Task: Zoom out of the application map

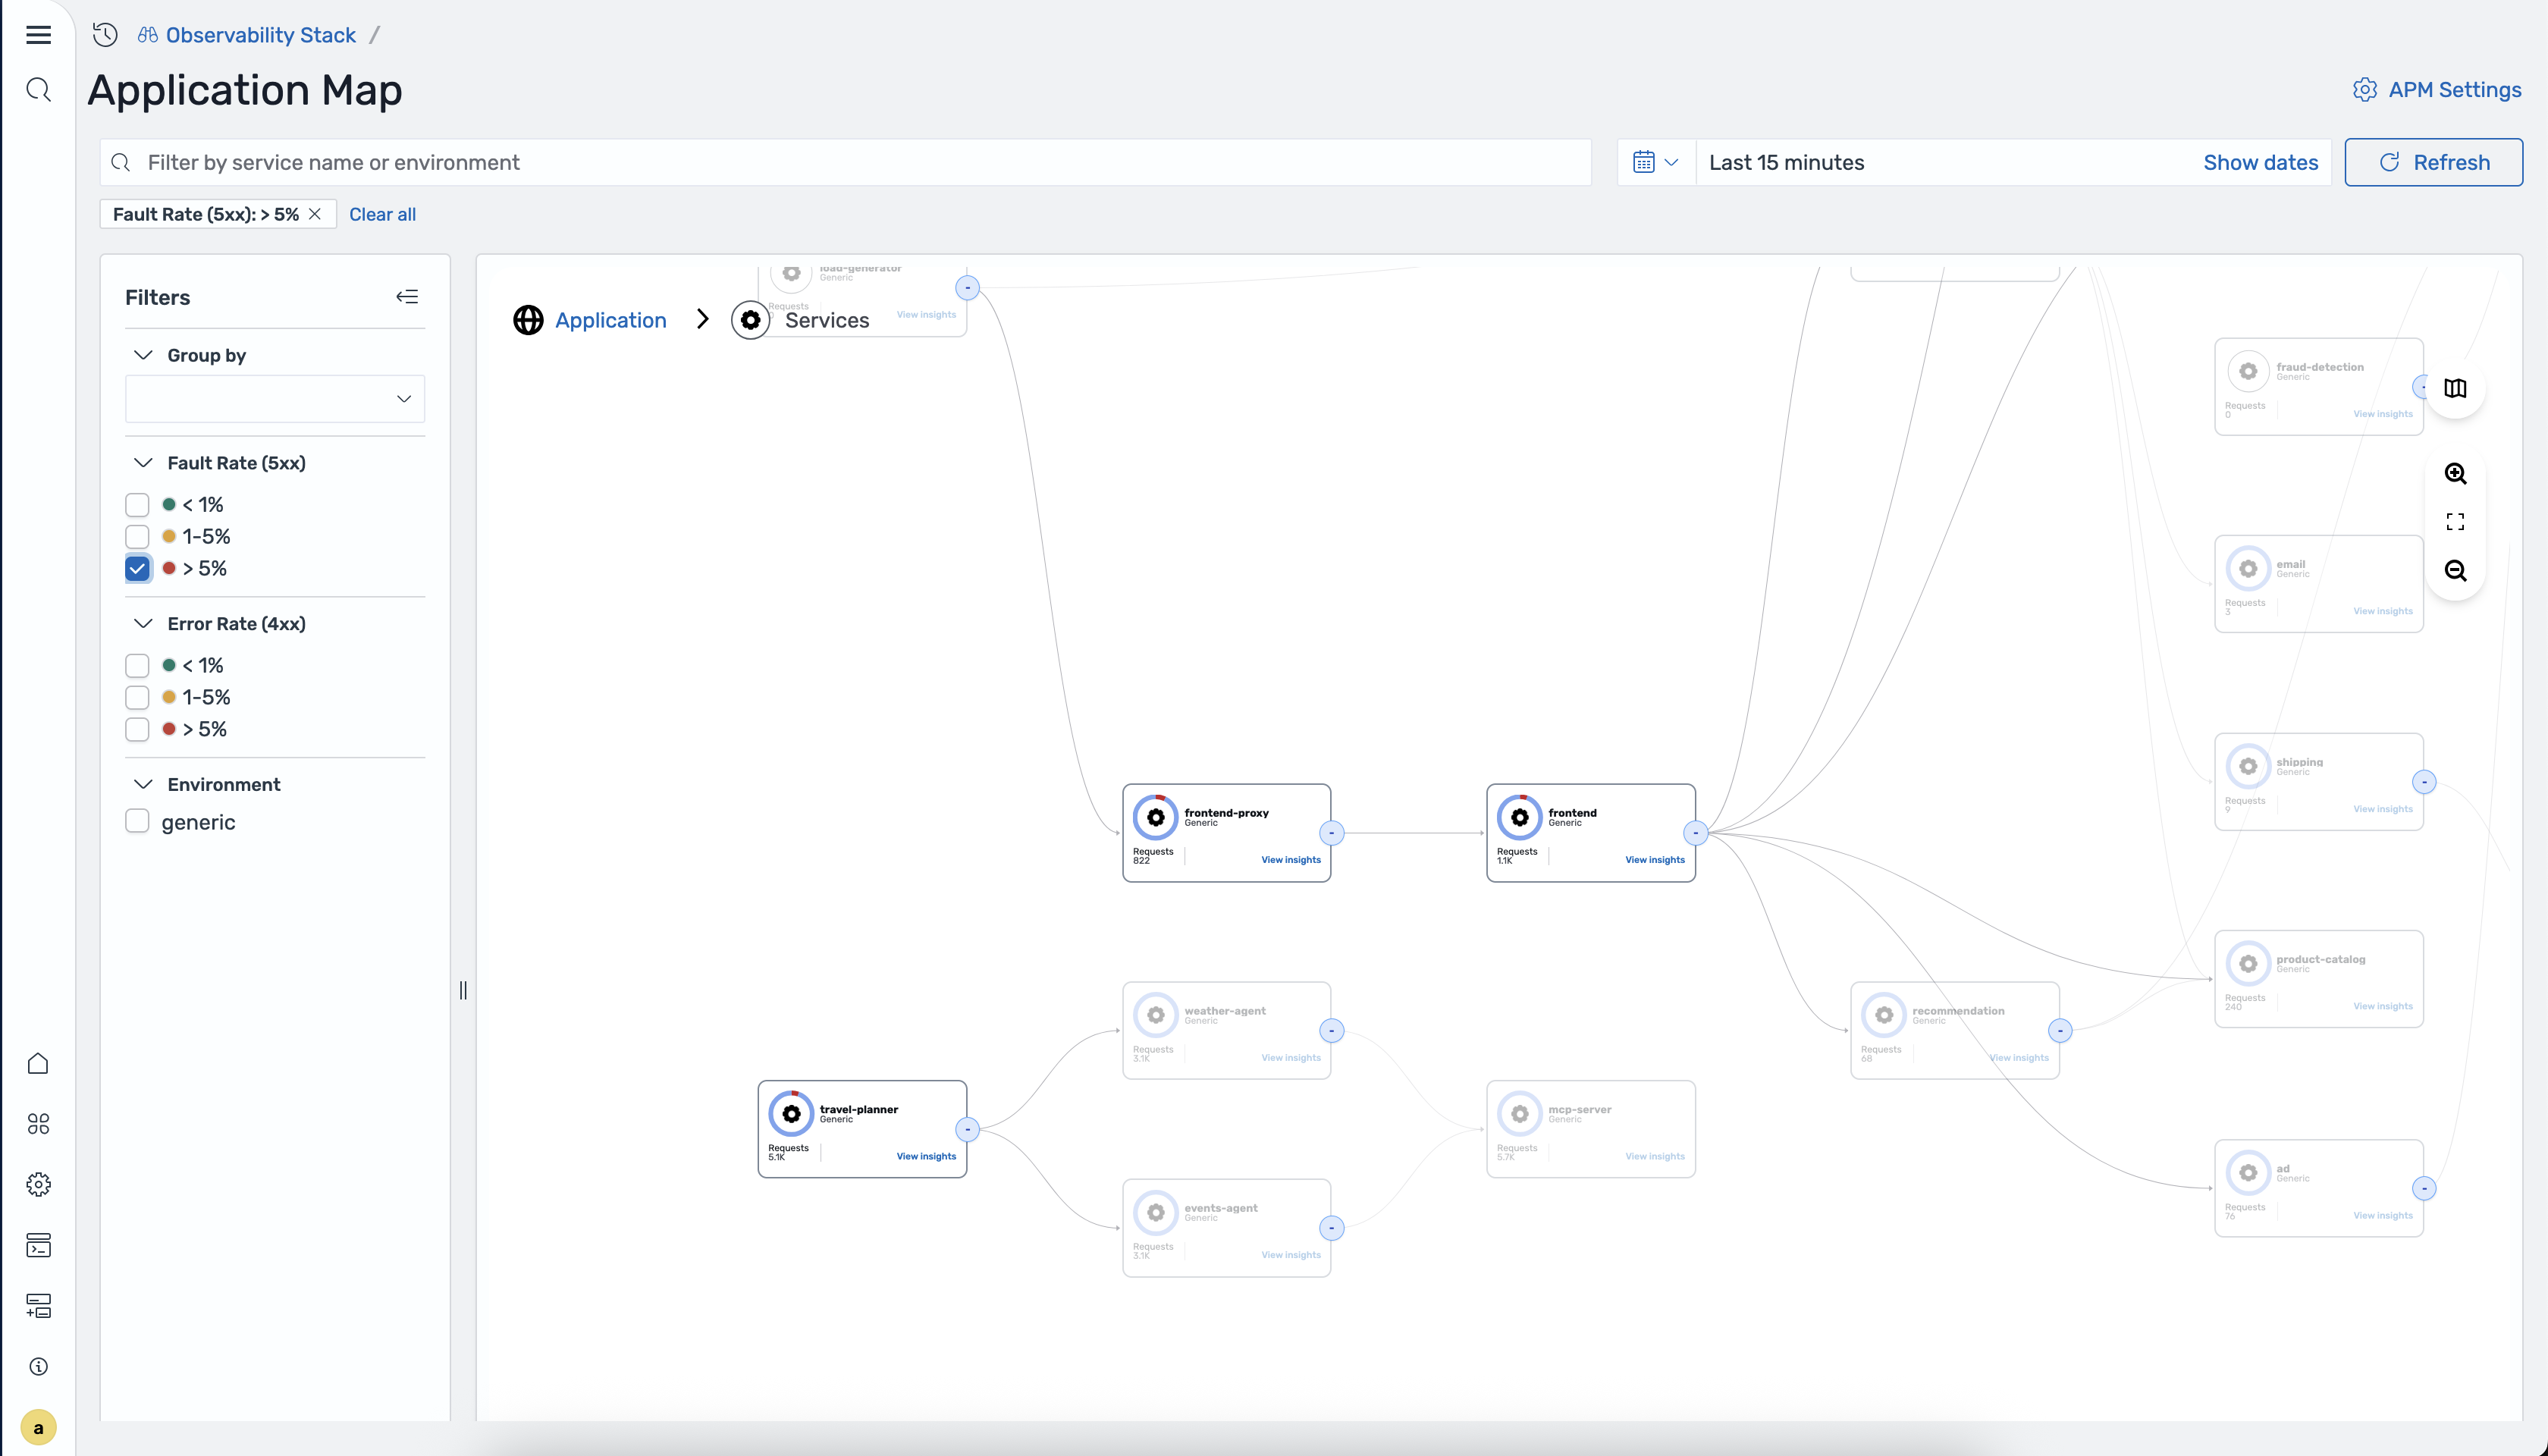Action: (2456, 570)
